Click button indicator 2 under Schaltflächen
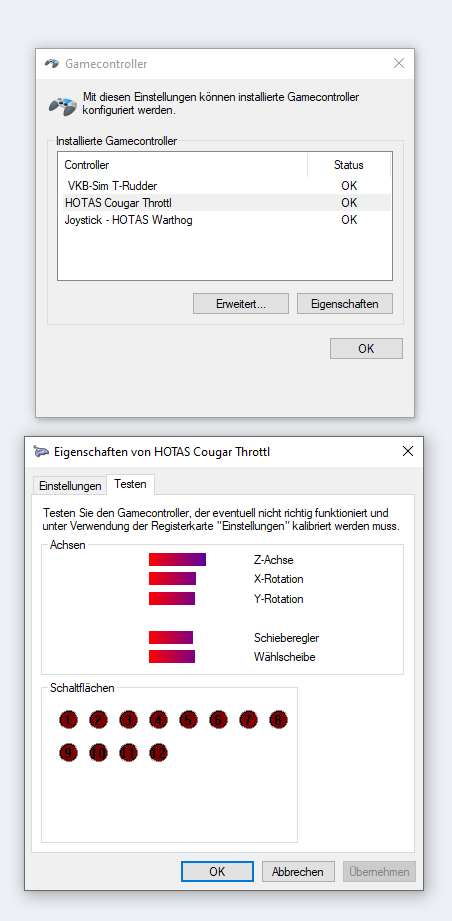The height and width of the screenshot is (921, 452). [98, 720]
